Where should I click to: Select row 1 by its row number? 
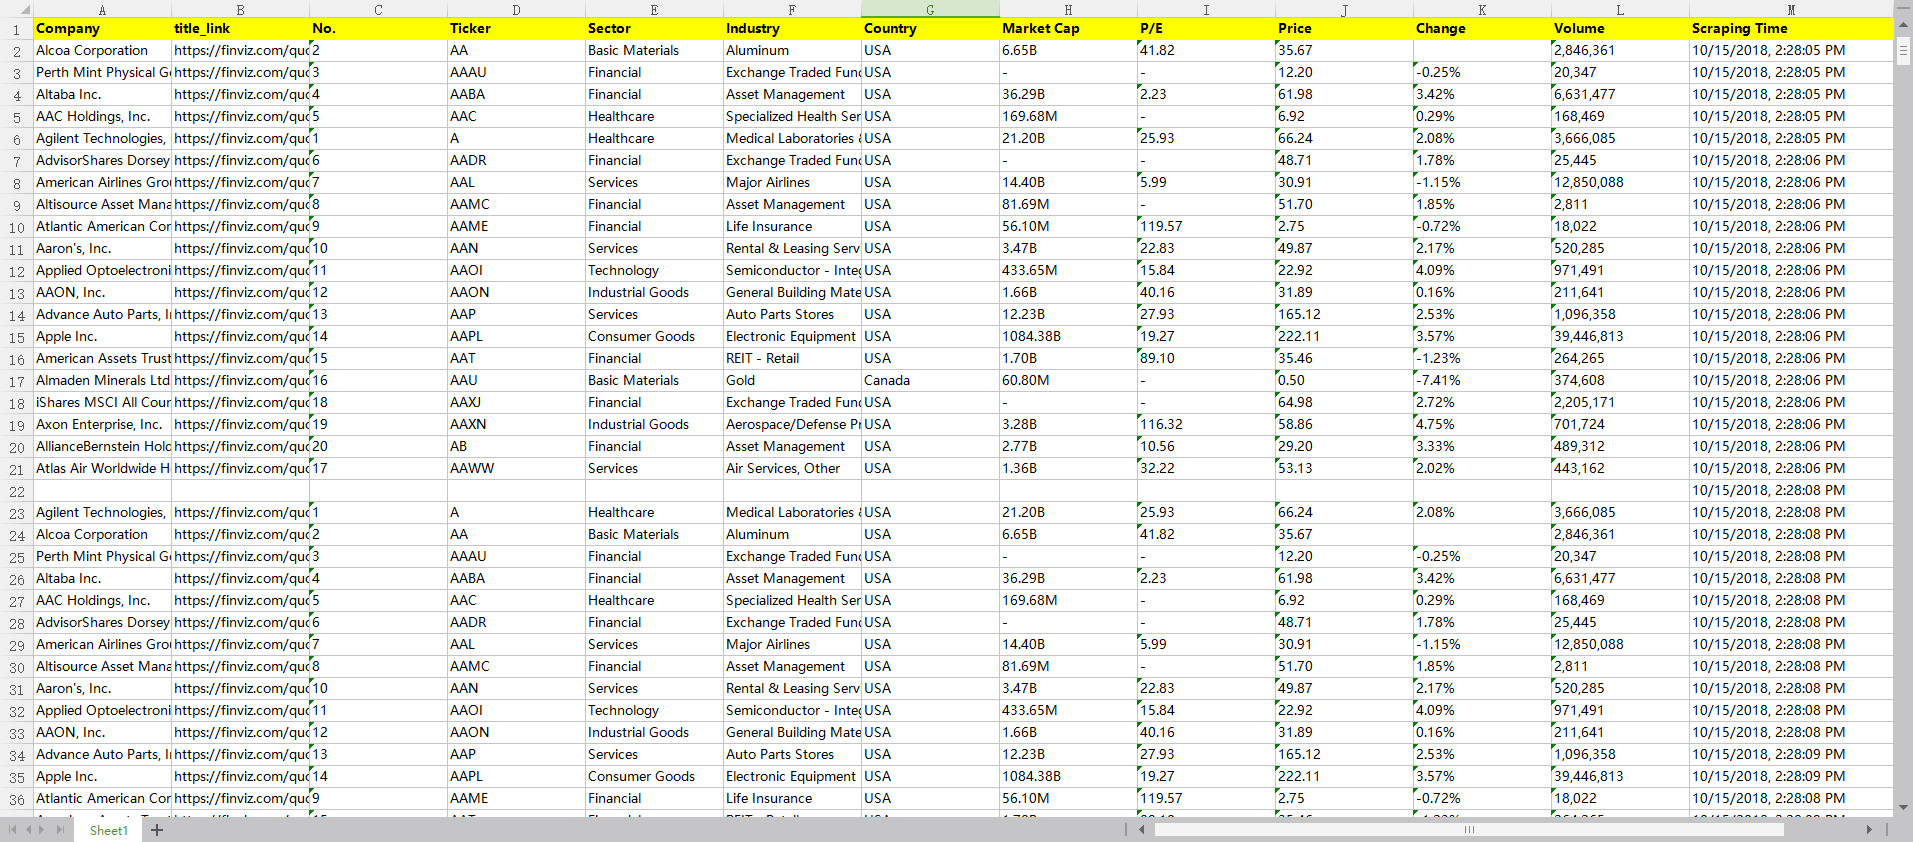(16, 29)
